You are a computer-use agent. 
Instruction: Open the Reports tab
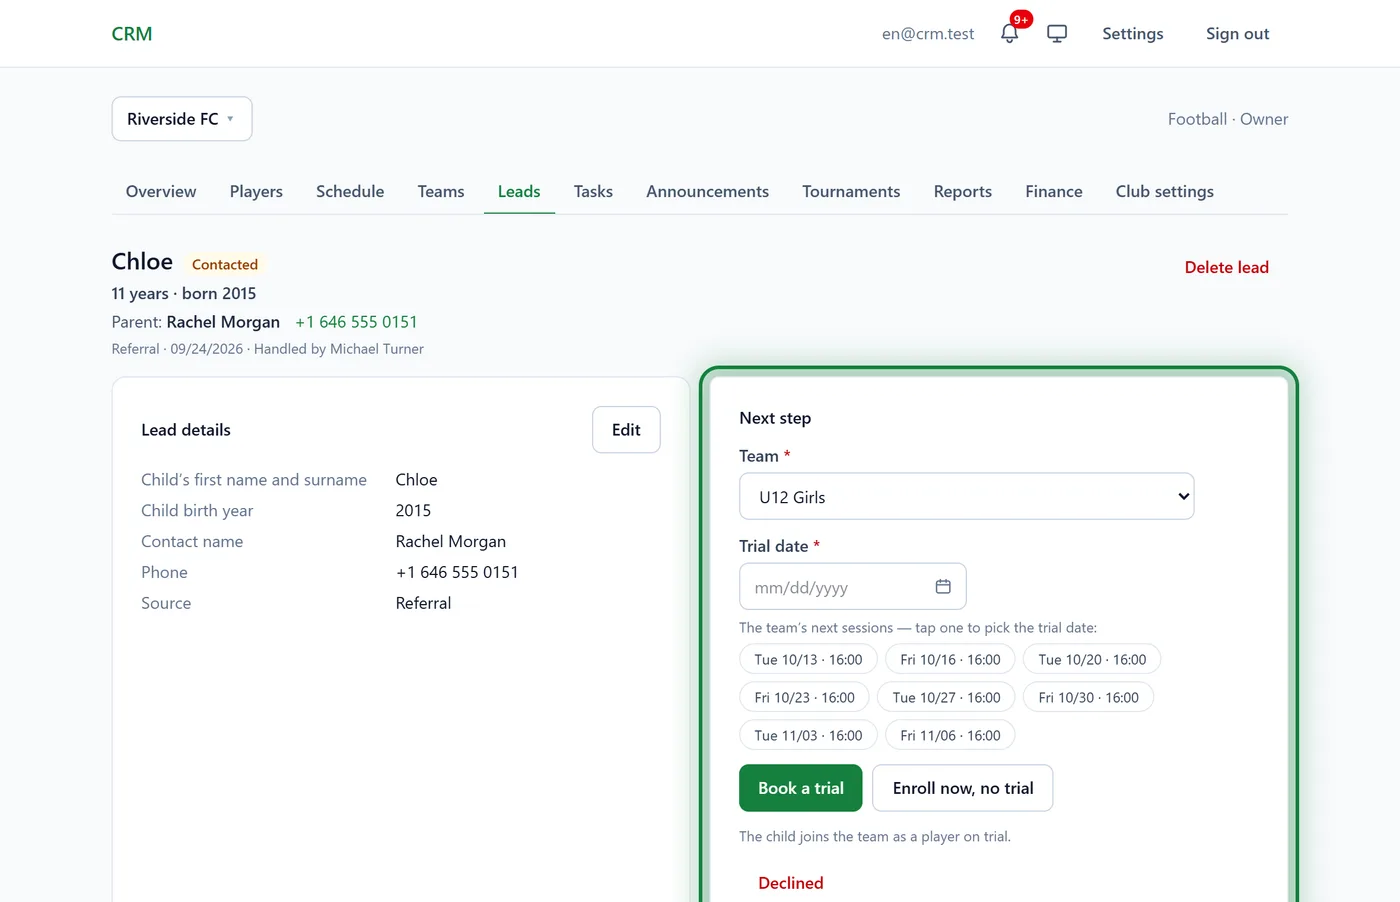963,191
